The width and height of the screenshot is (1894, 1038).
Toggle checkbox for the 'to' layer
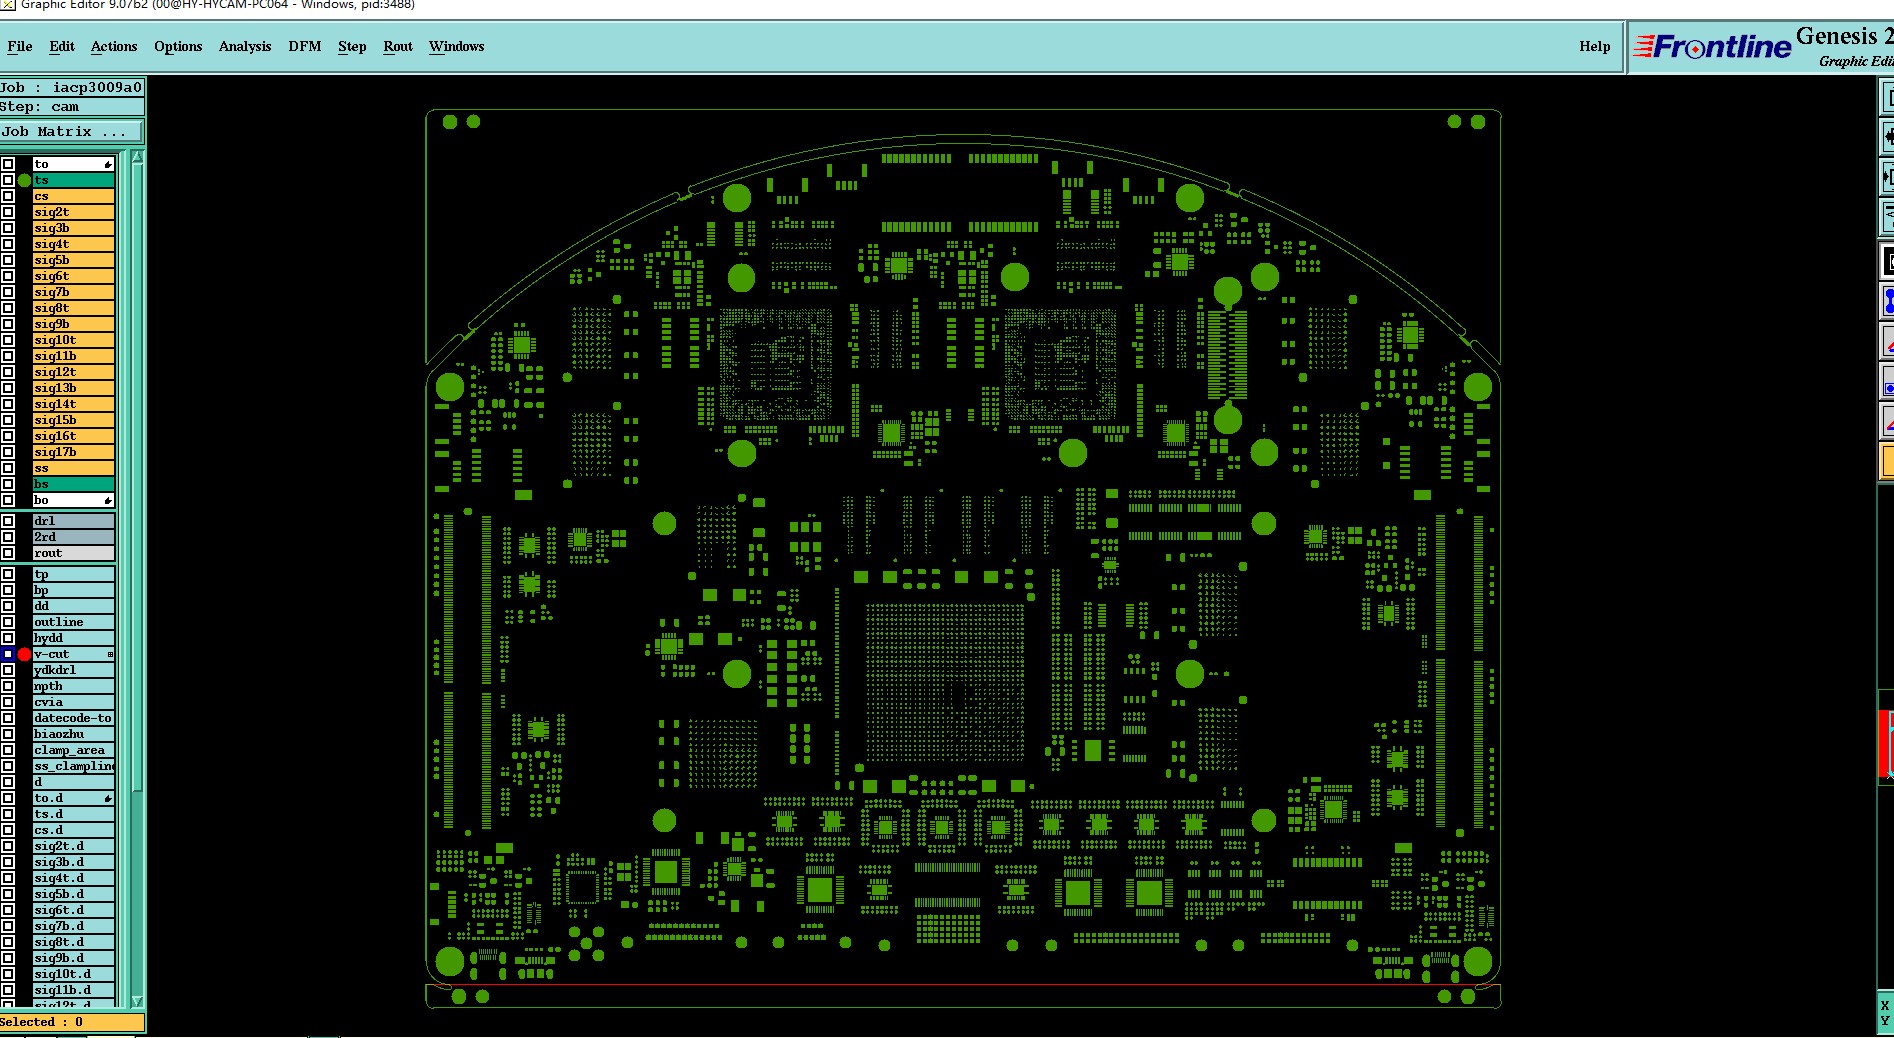point(8,164)
